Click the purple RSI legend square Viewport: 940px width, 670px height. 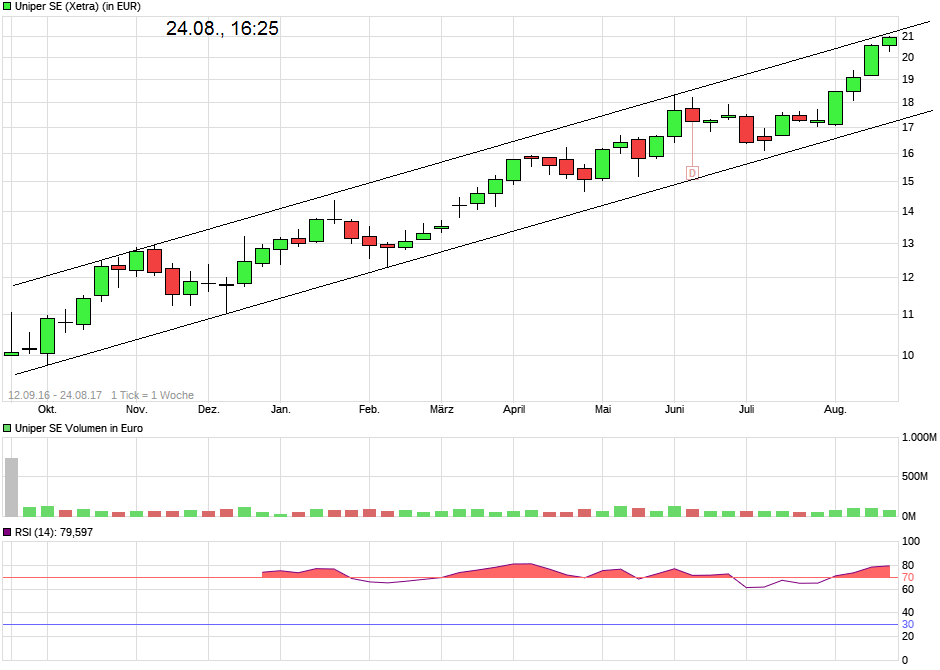[7, 532]
